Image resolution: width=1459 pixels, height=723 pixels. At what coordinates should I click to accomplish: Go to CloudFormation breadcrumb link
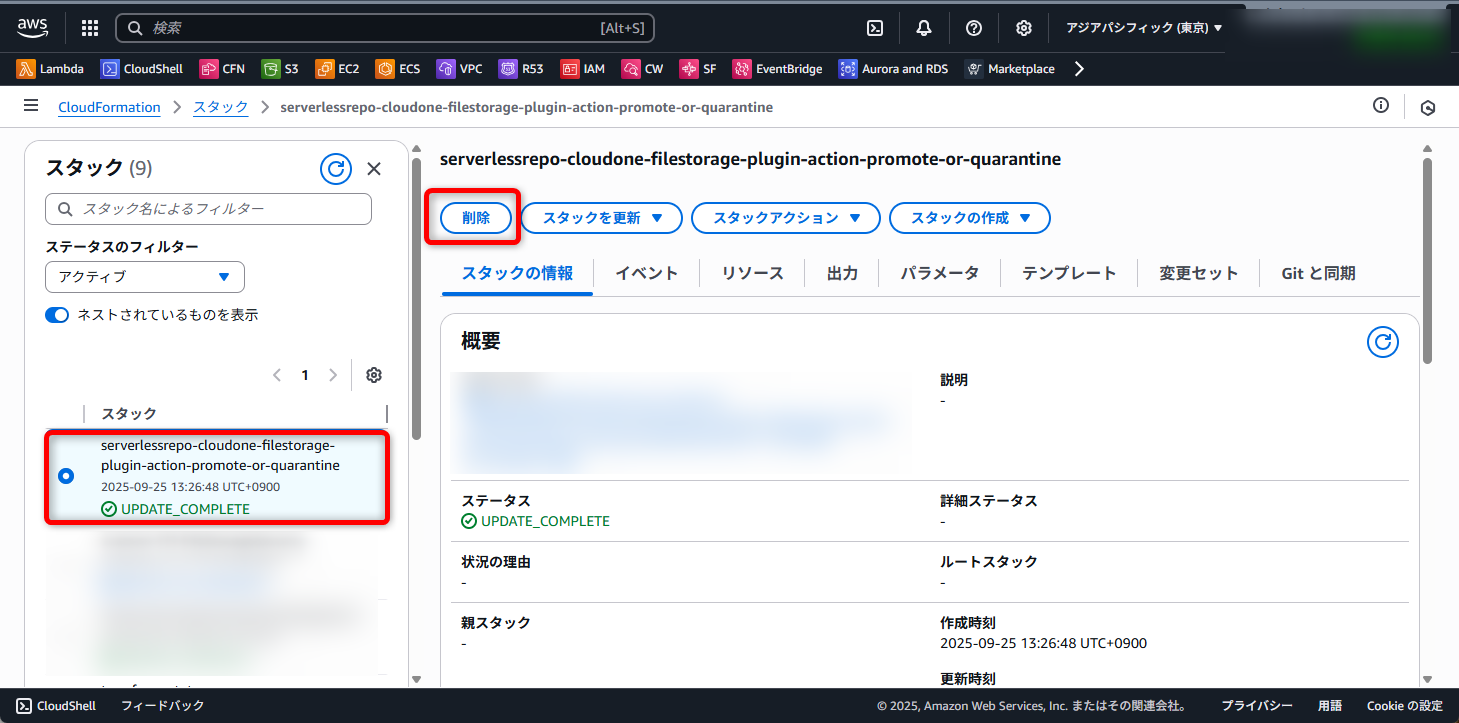(109, 107)
